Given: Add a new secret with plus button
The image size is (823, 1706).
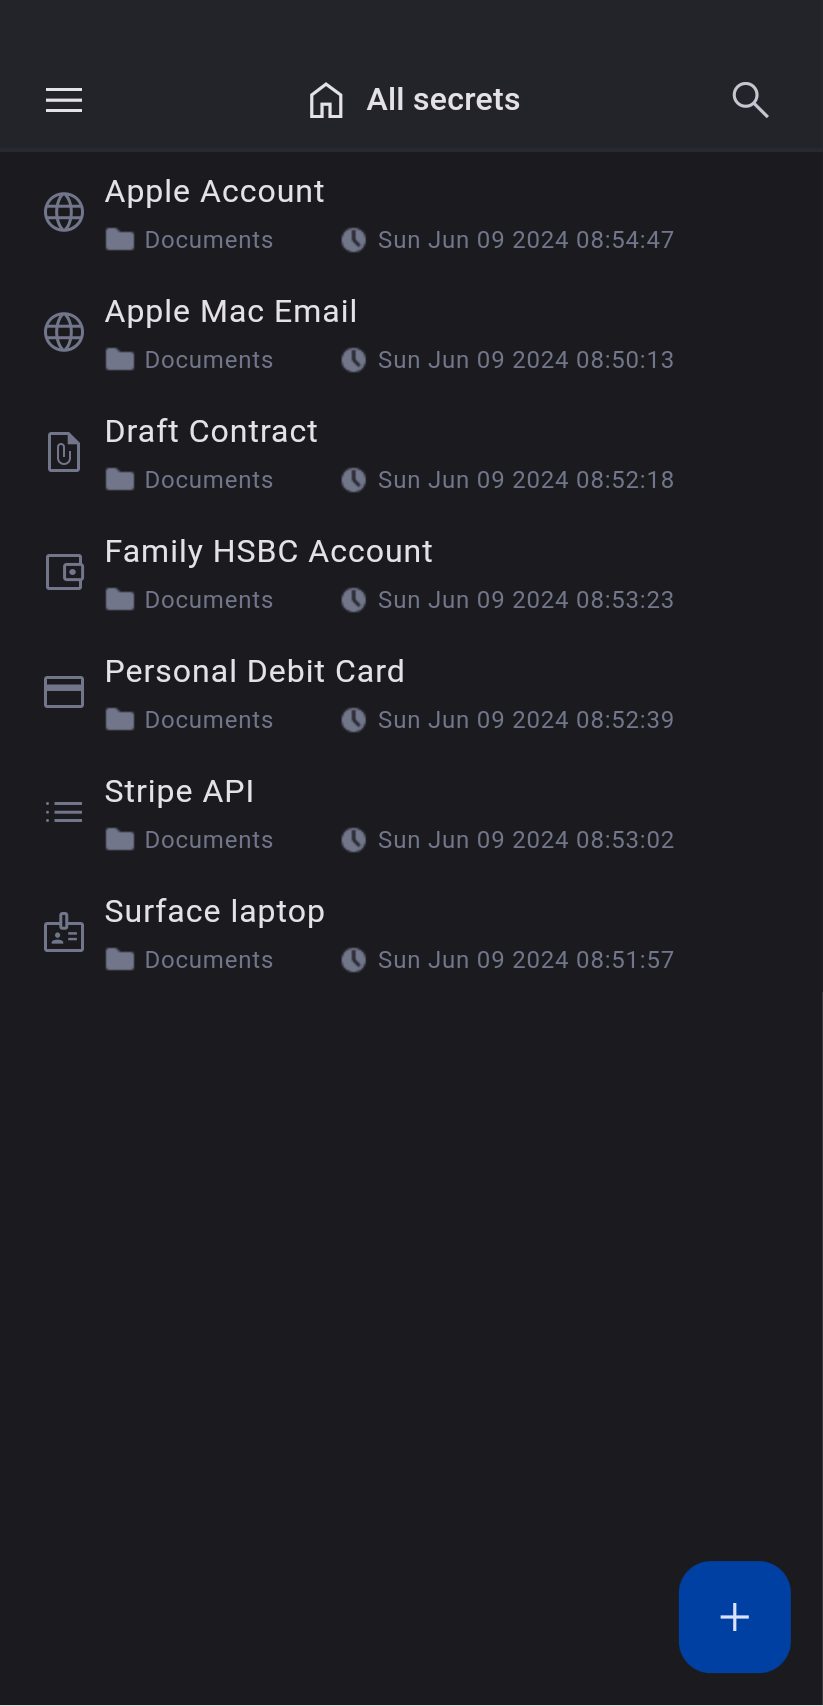Looking at the screenshot, I should pyautogui.click(x=734, y=1616).
